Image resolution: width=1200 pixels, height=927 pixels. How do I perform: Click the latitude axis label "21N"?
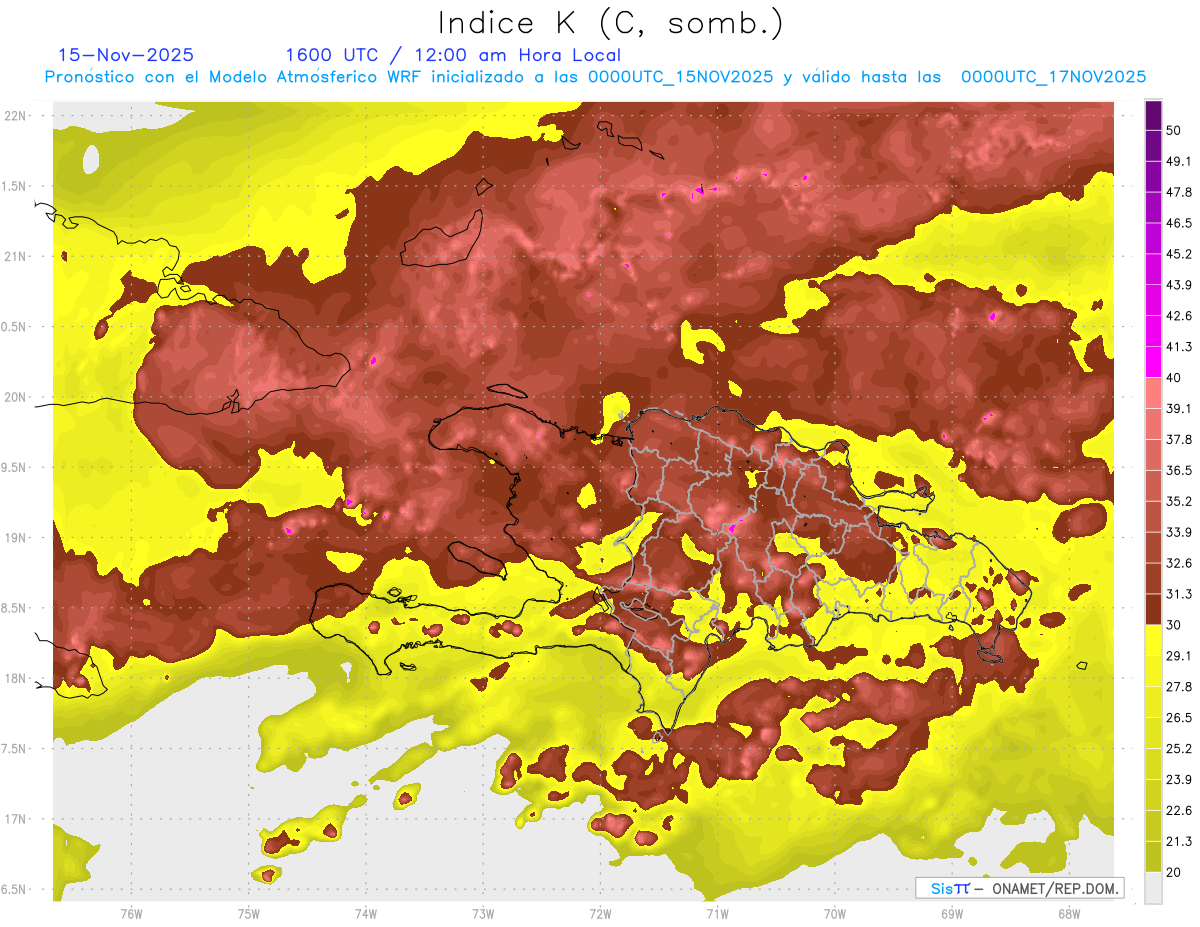[15, 256]
